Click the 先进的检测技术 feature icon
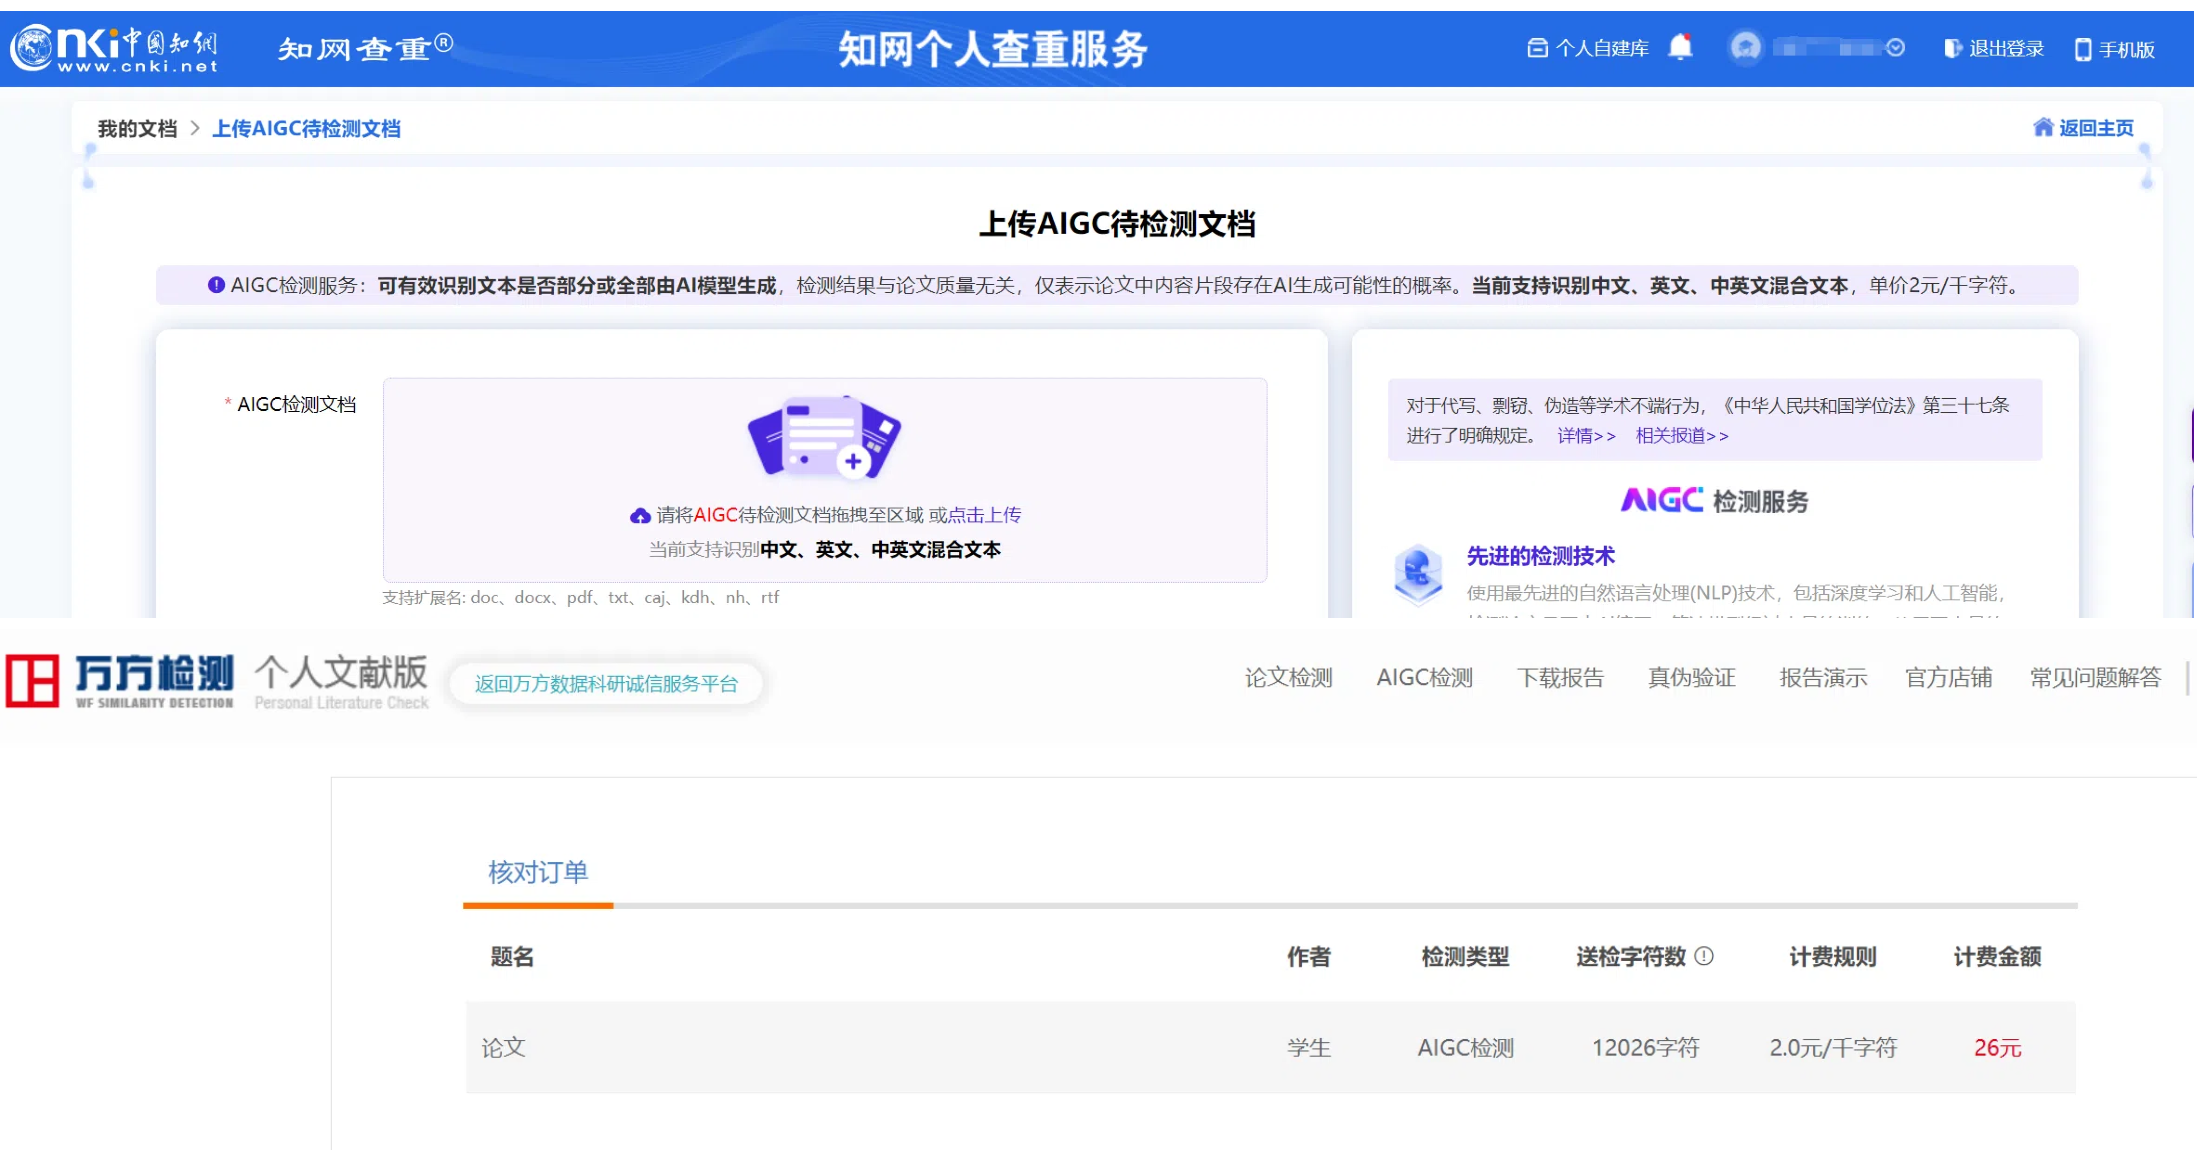 click(x=1418, y=575)
